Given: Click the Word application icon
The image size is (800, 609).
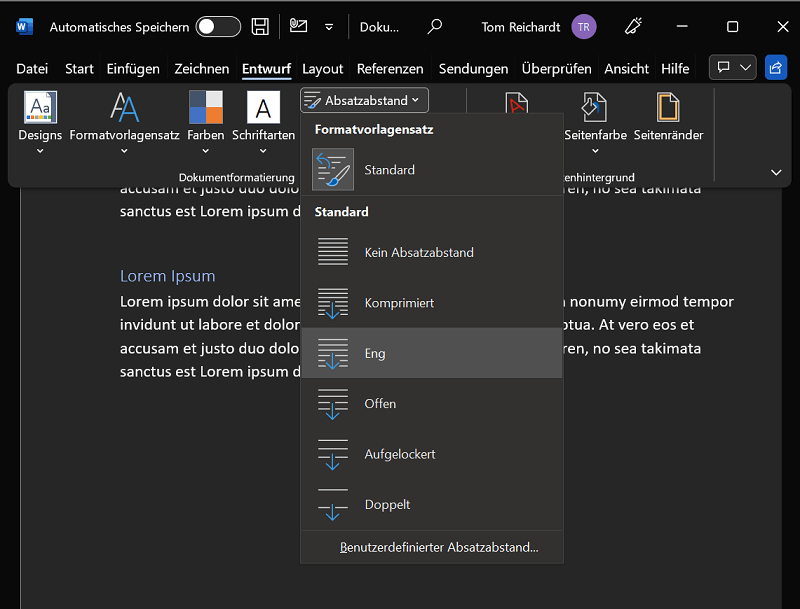Looking at the screenshot, I should coord(24,27).
